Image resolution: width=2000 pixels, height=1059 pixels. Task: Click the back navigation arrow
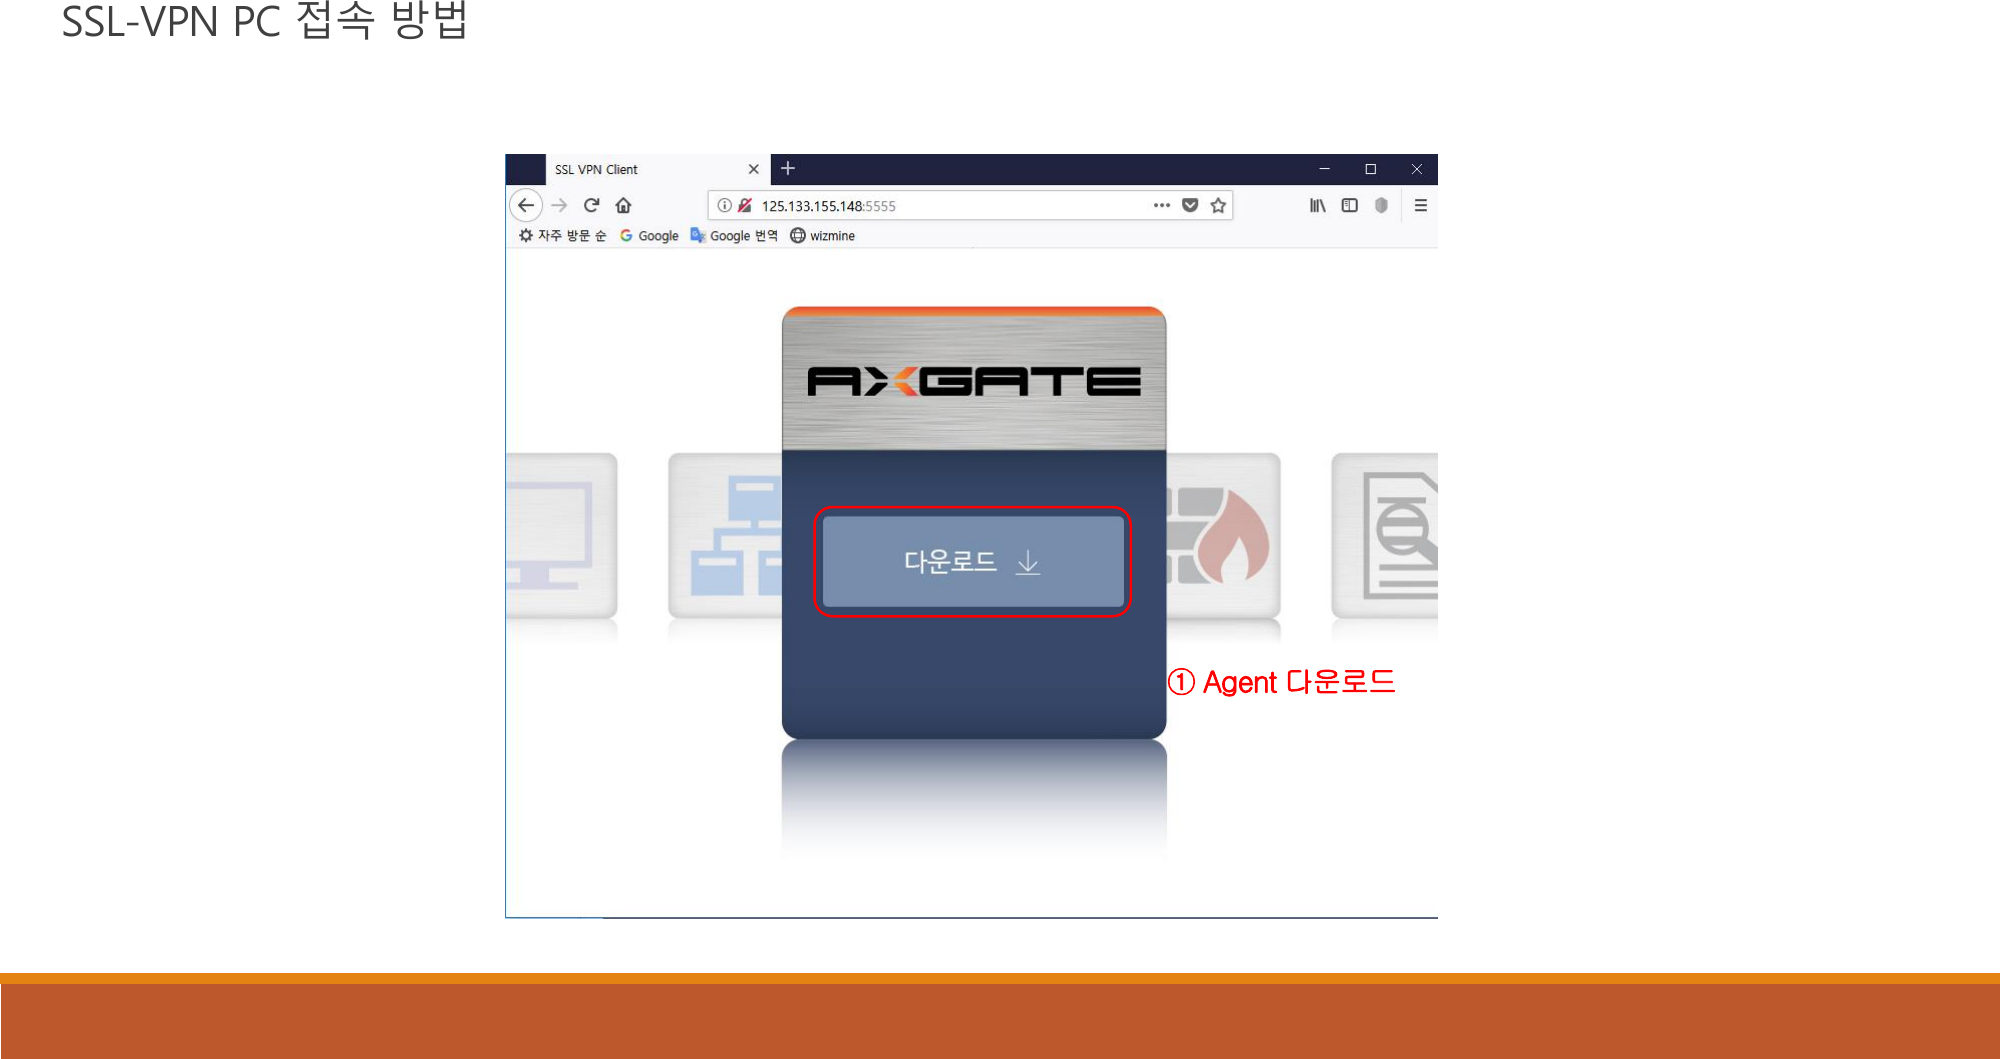coord(526,205)
